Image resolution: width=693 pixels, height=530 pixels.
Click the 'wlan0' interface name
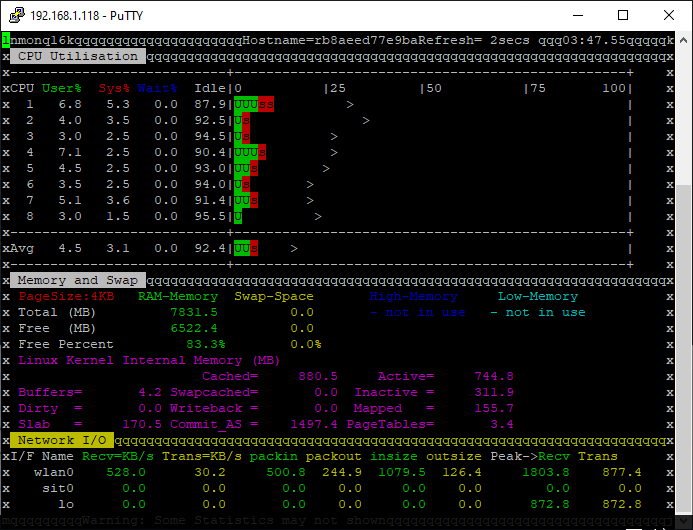point(54,472)
